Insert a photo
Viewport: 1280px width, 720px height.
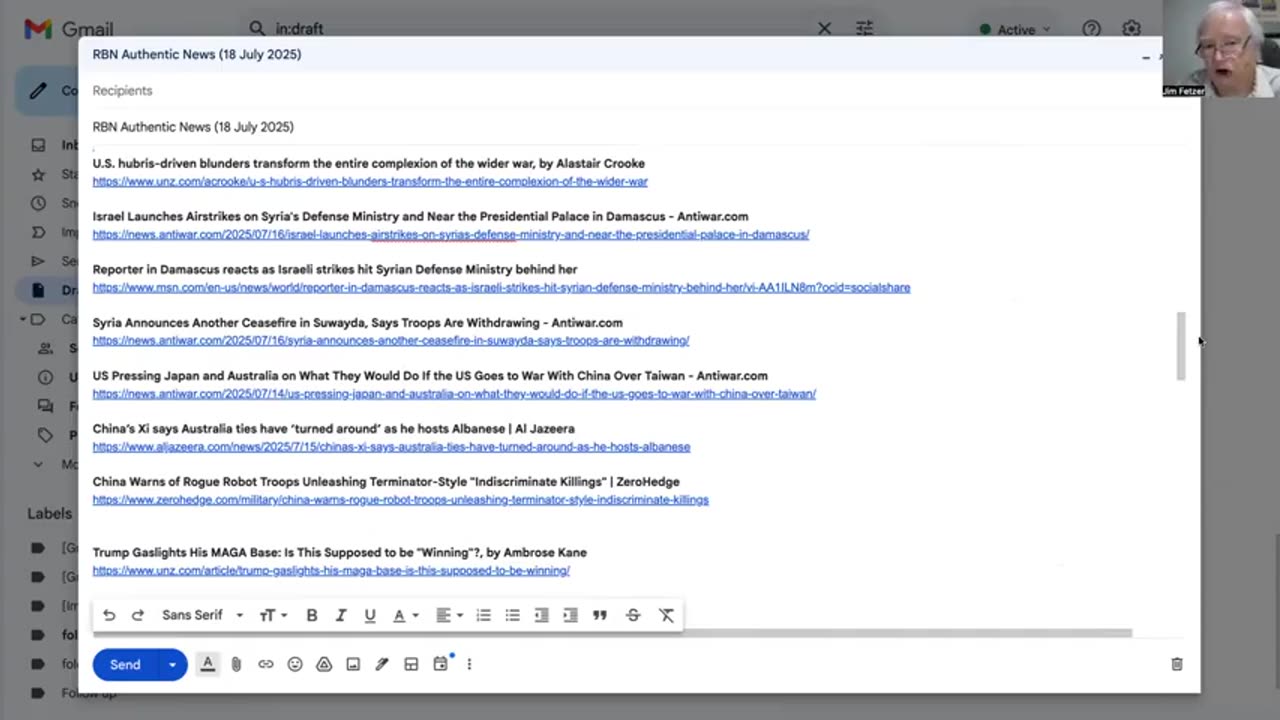coord(353,664)
